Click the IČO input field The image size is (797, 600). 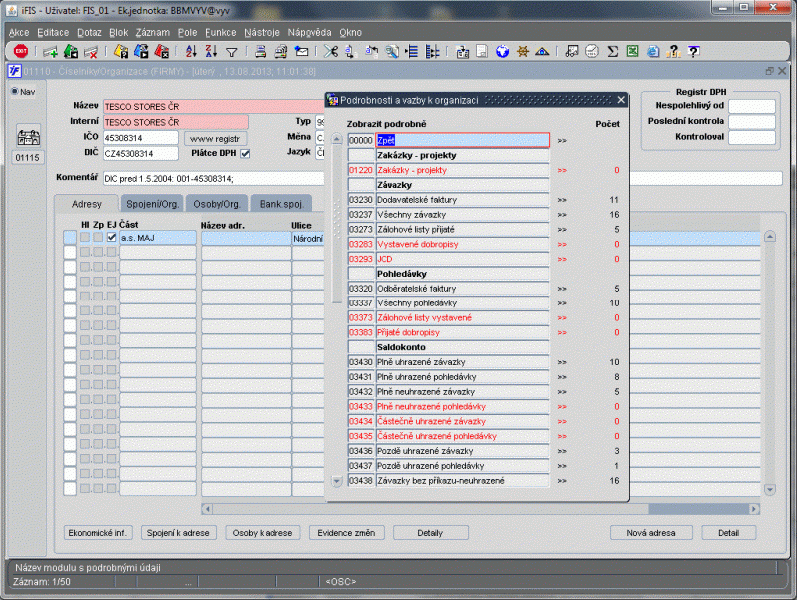[x=139, y=138]
